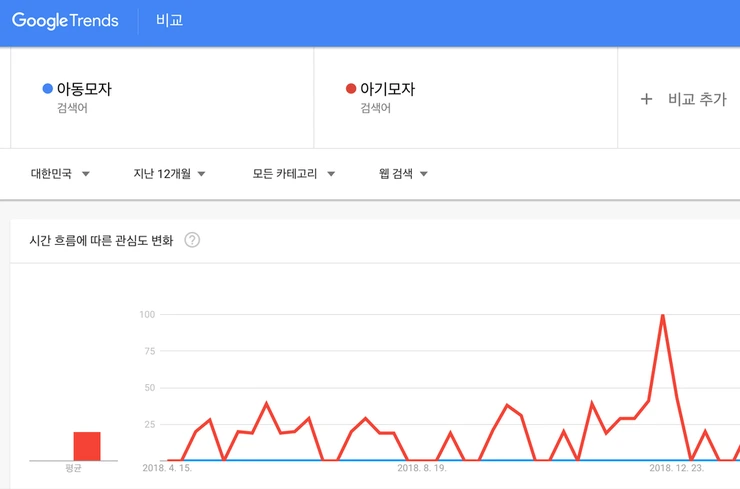Image resolution: width=740 pixels, height=489 pixels.
Task: Click the 아기모자 search term box
Action: pyautogui.click(x=465, y=97)
